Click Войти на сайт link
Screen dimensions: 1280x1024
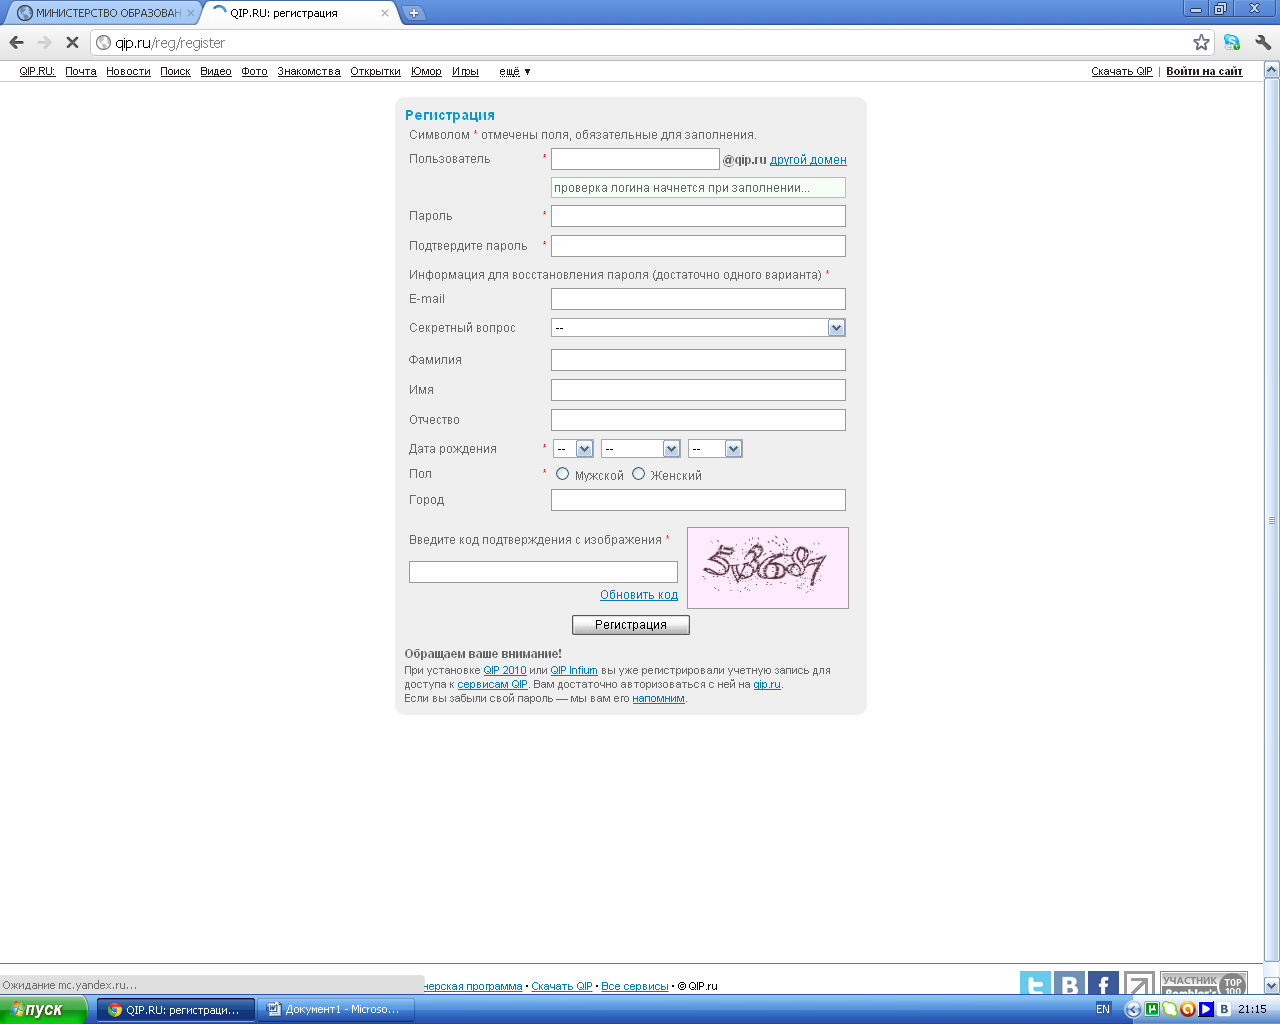pyautogui.click(x=1204, y=71)
